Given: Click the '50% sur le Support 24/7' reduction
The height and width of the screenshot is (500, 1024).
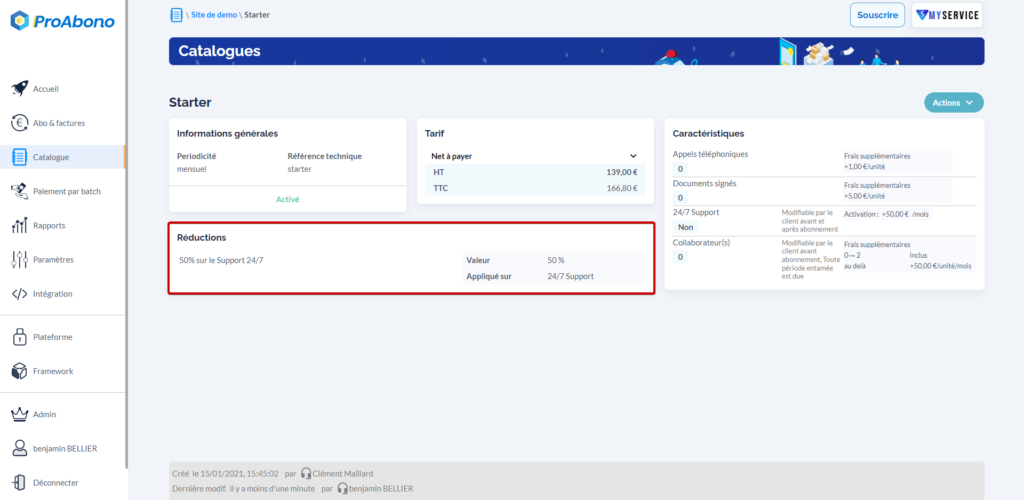Looking at the screenshot, I should [221, 260].
